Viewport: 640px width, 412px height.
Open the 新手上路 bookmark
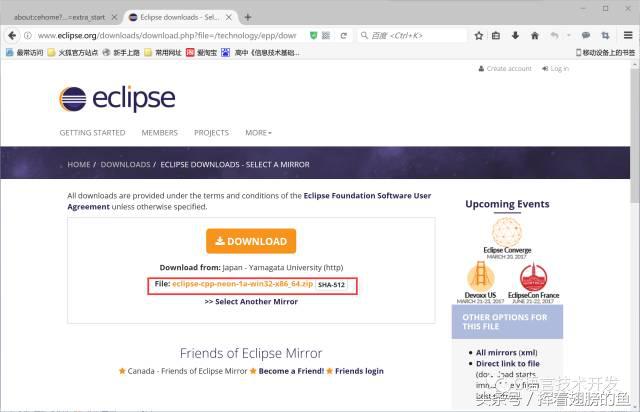[121, 52]
